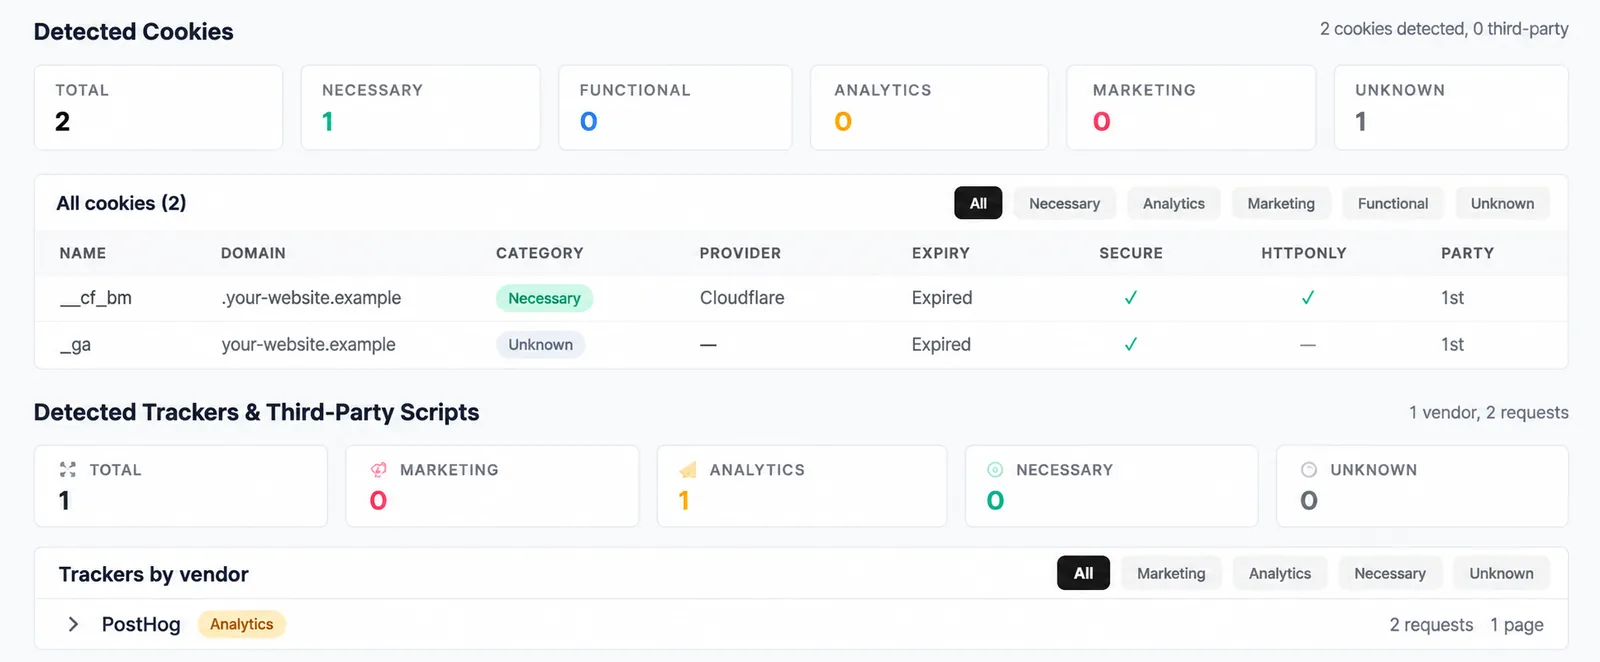Sort by the DOMAIN column header
Image resolution: width=1600 pixels, height=662 pixels.
(x=253, y=253)
